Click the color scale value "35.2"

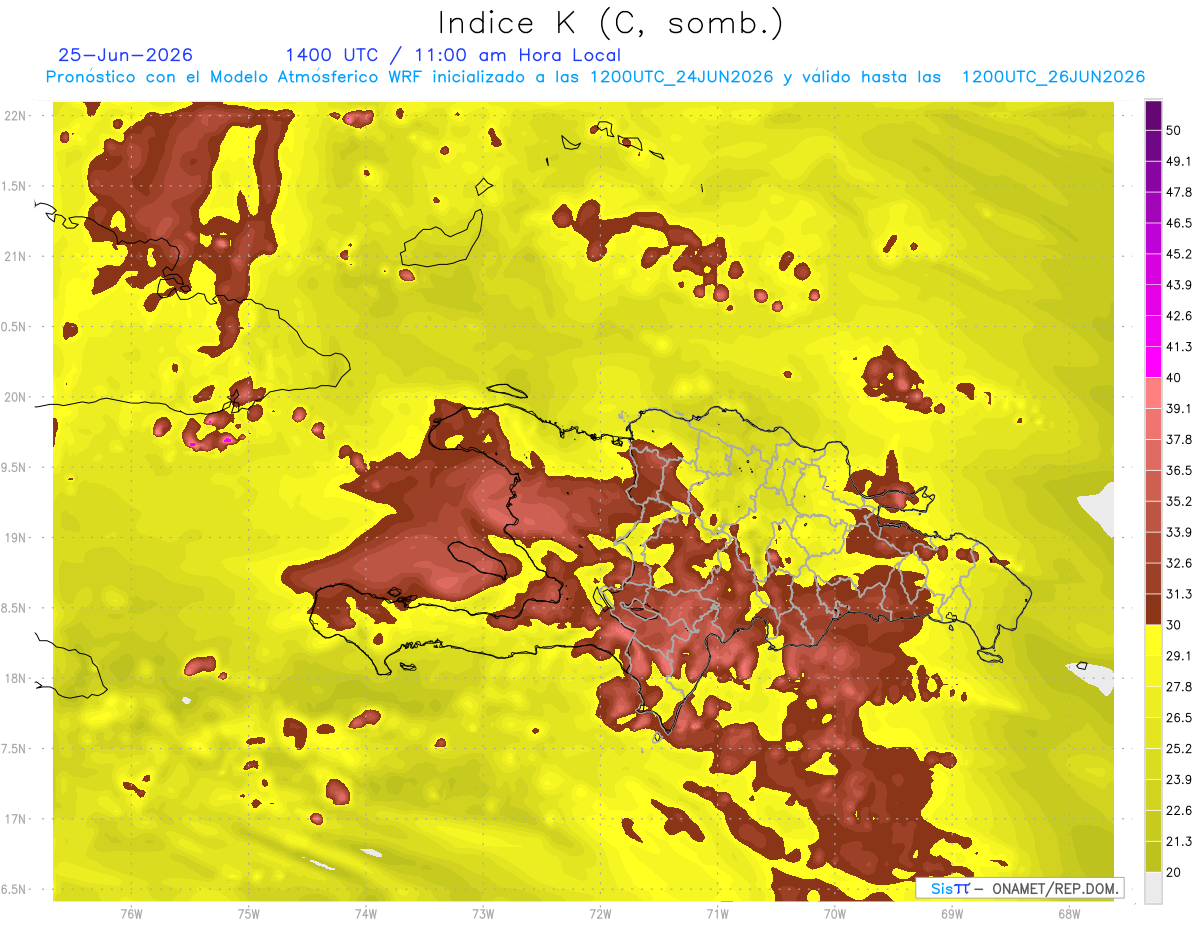point(1179,501)
